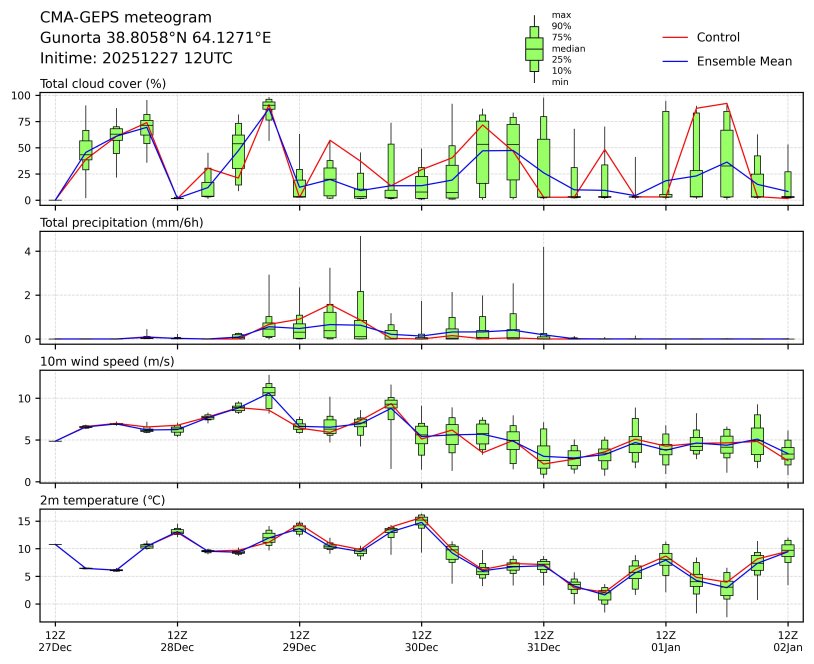Click the CMA-GEPS meteogram title
The height and width of the screenshot is (664, 814).
click(125, 17)
